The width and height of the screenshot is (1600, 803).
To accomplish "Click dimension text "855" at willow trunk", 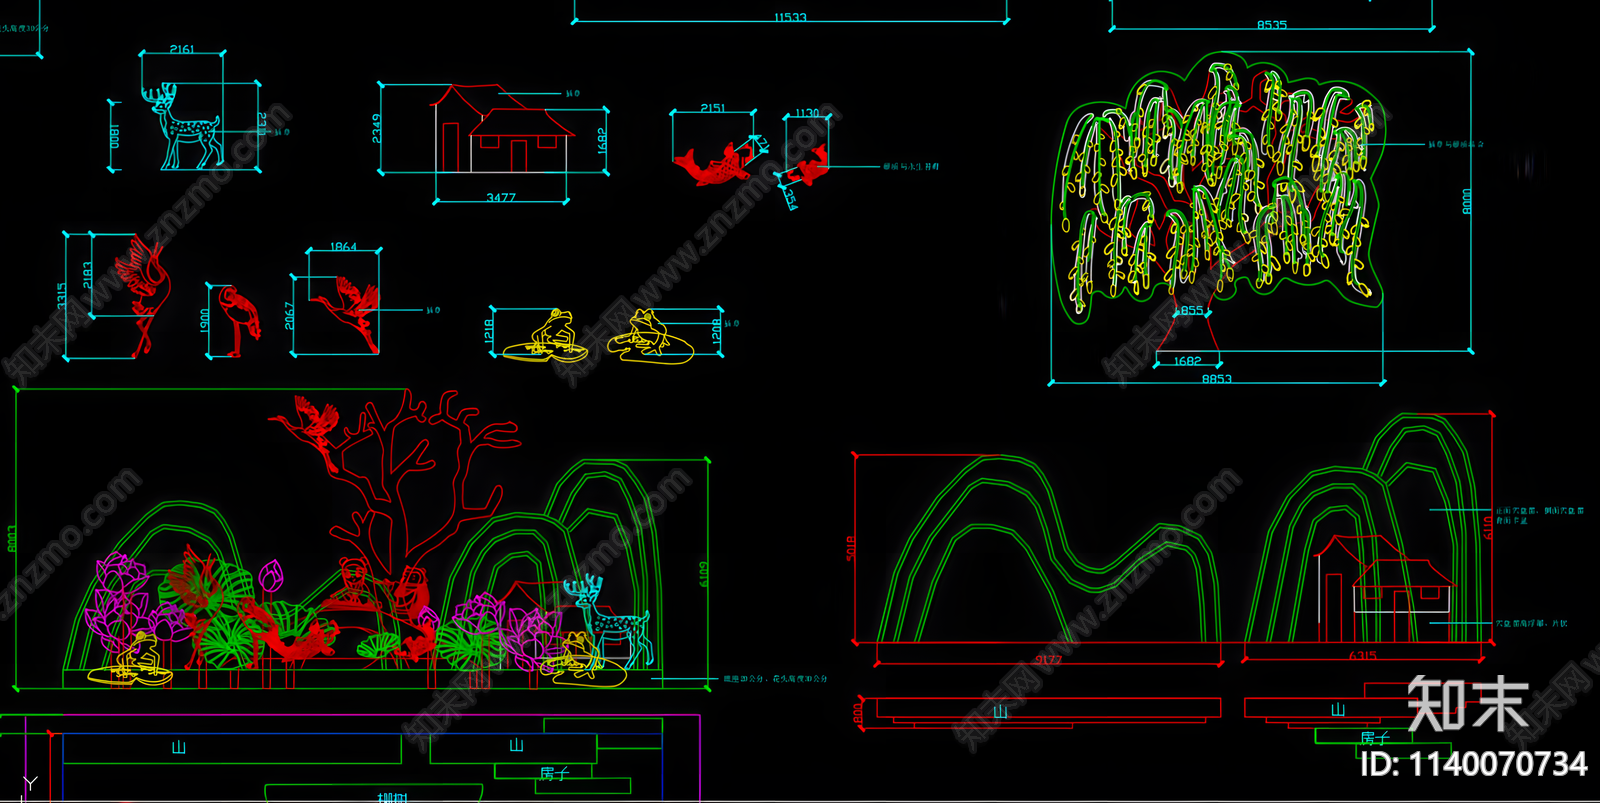I will [x=1191, y=310].
